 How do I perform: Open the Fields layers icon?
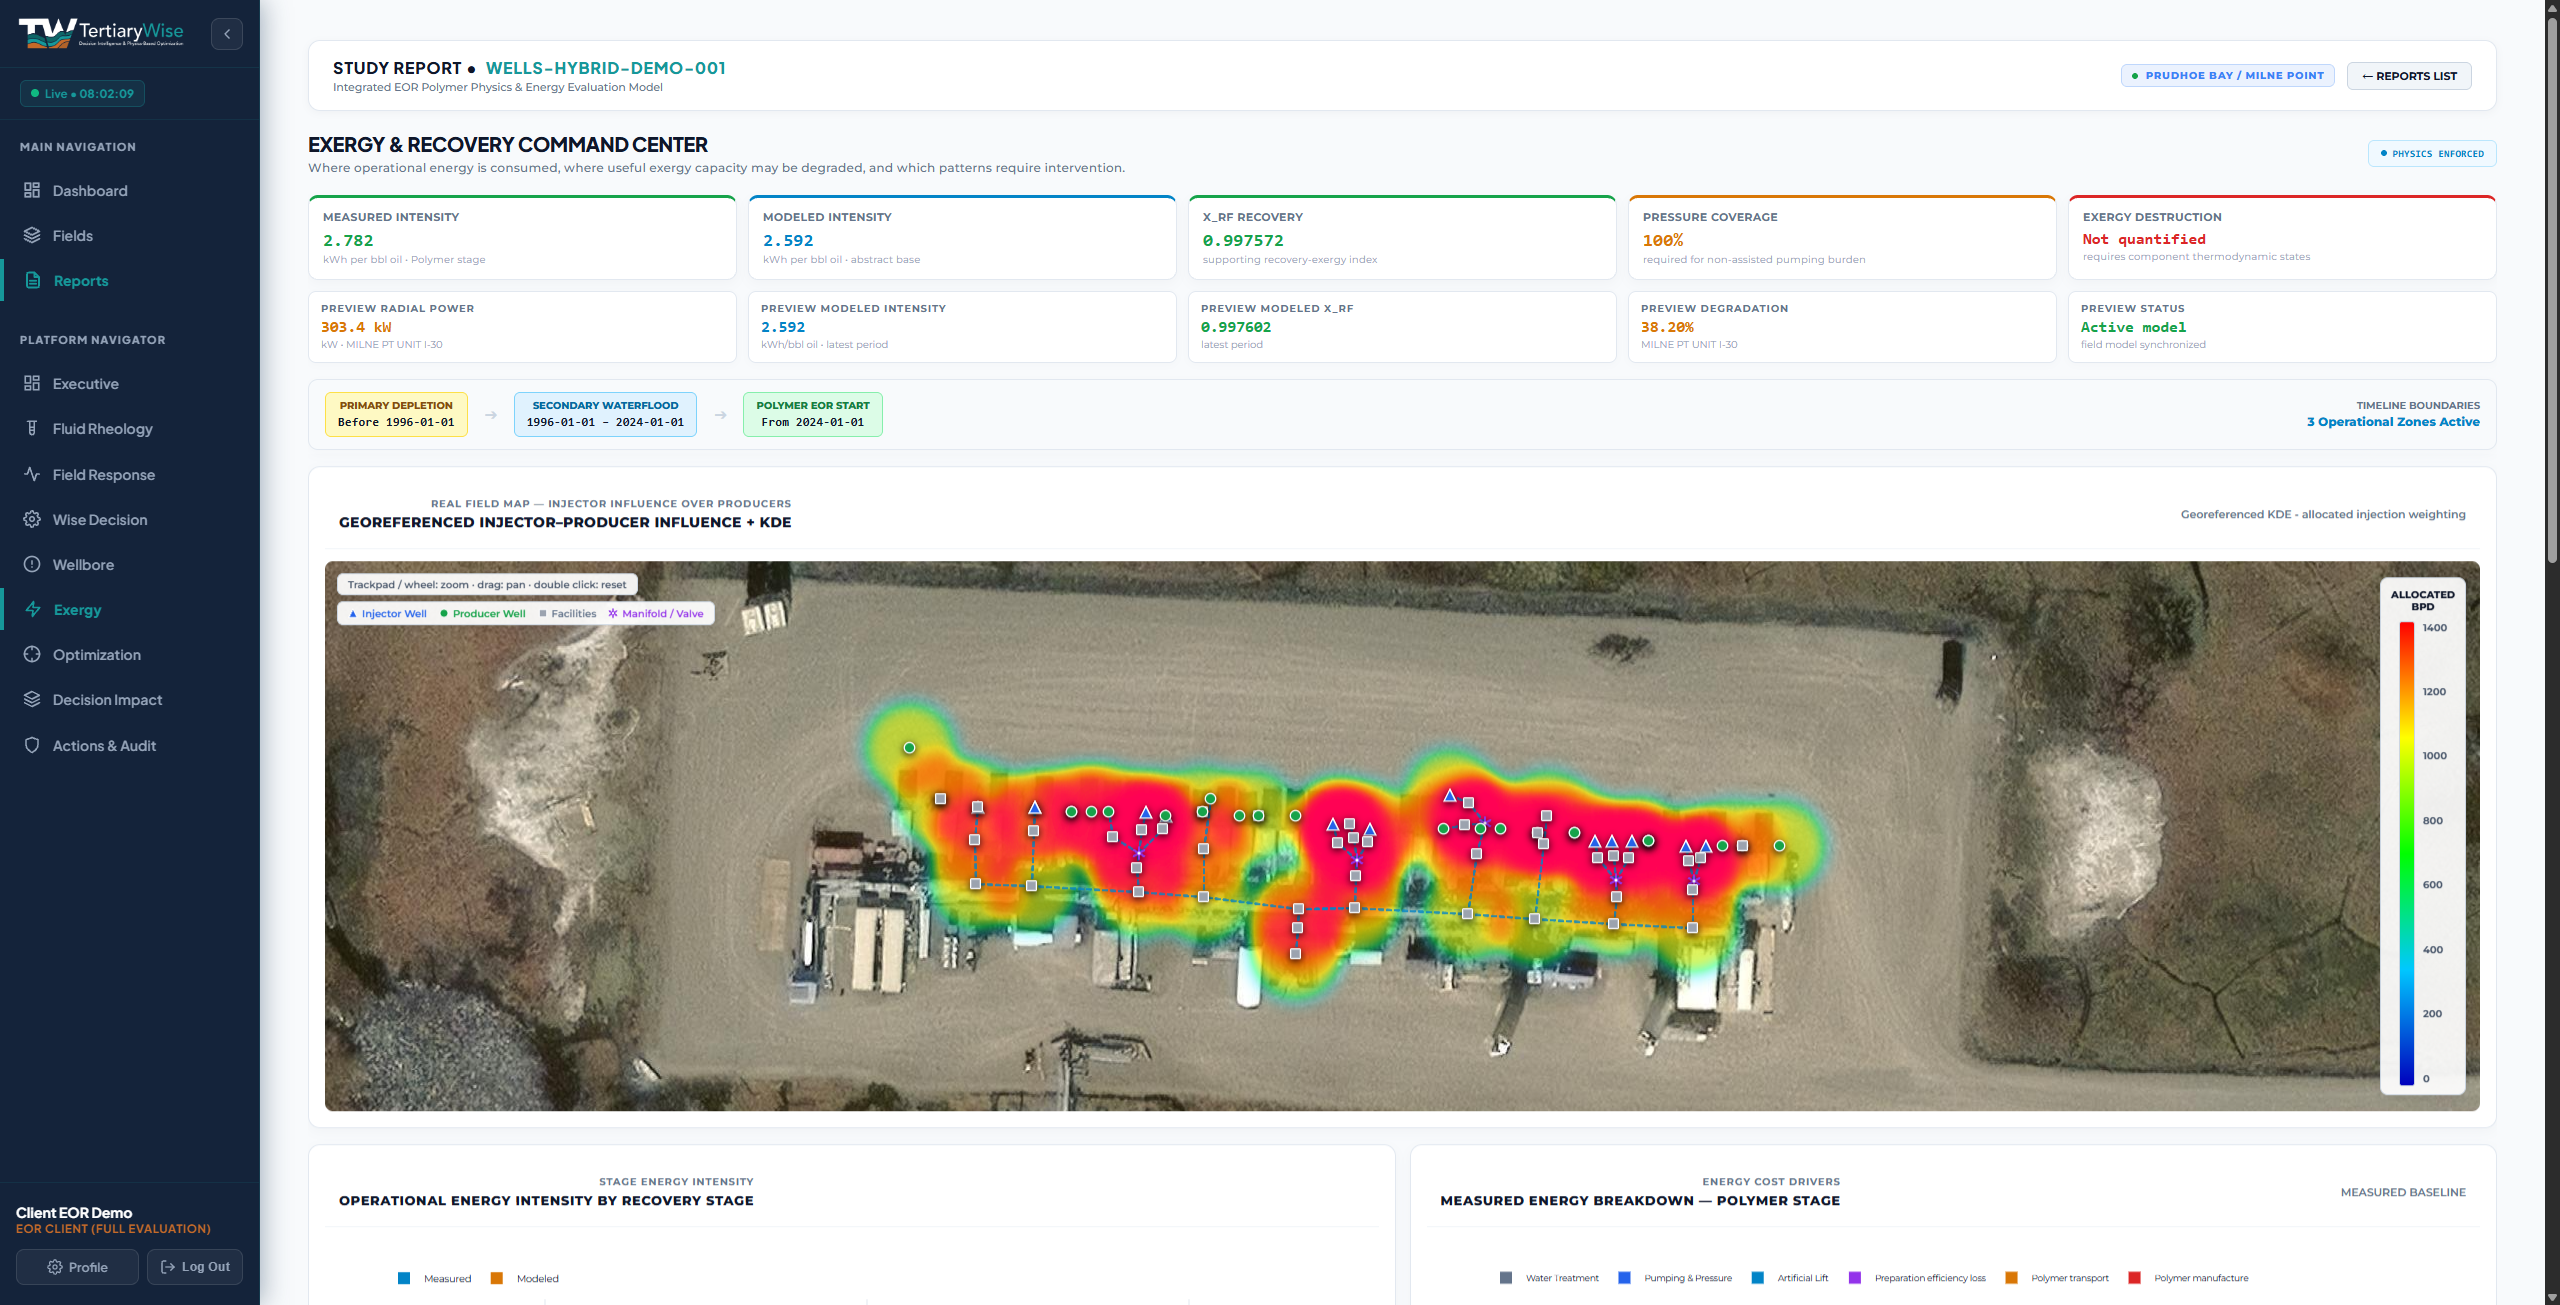pos(32,235)
